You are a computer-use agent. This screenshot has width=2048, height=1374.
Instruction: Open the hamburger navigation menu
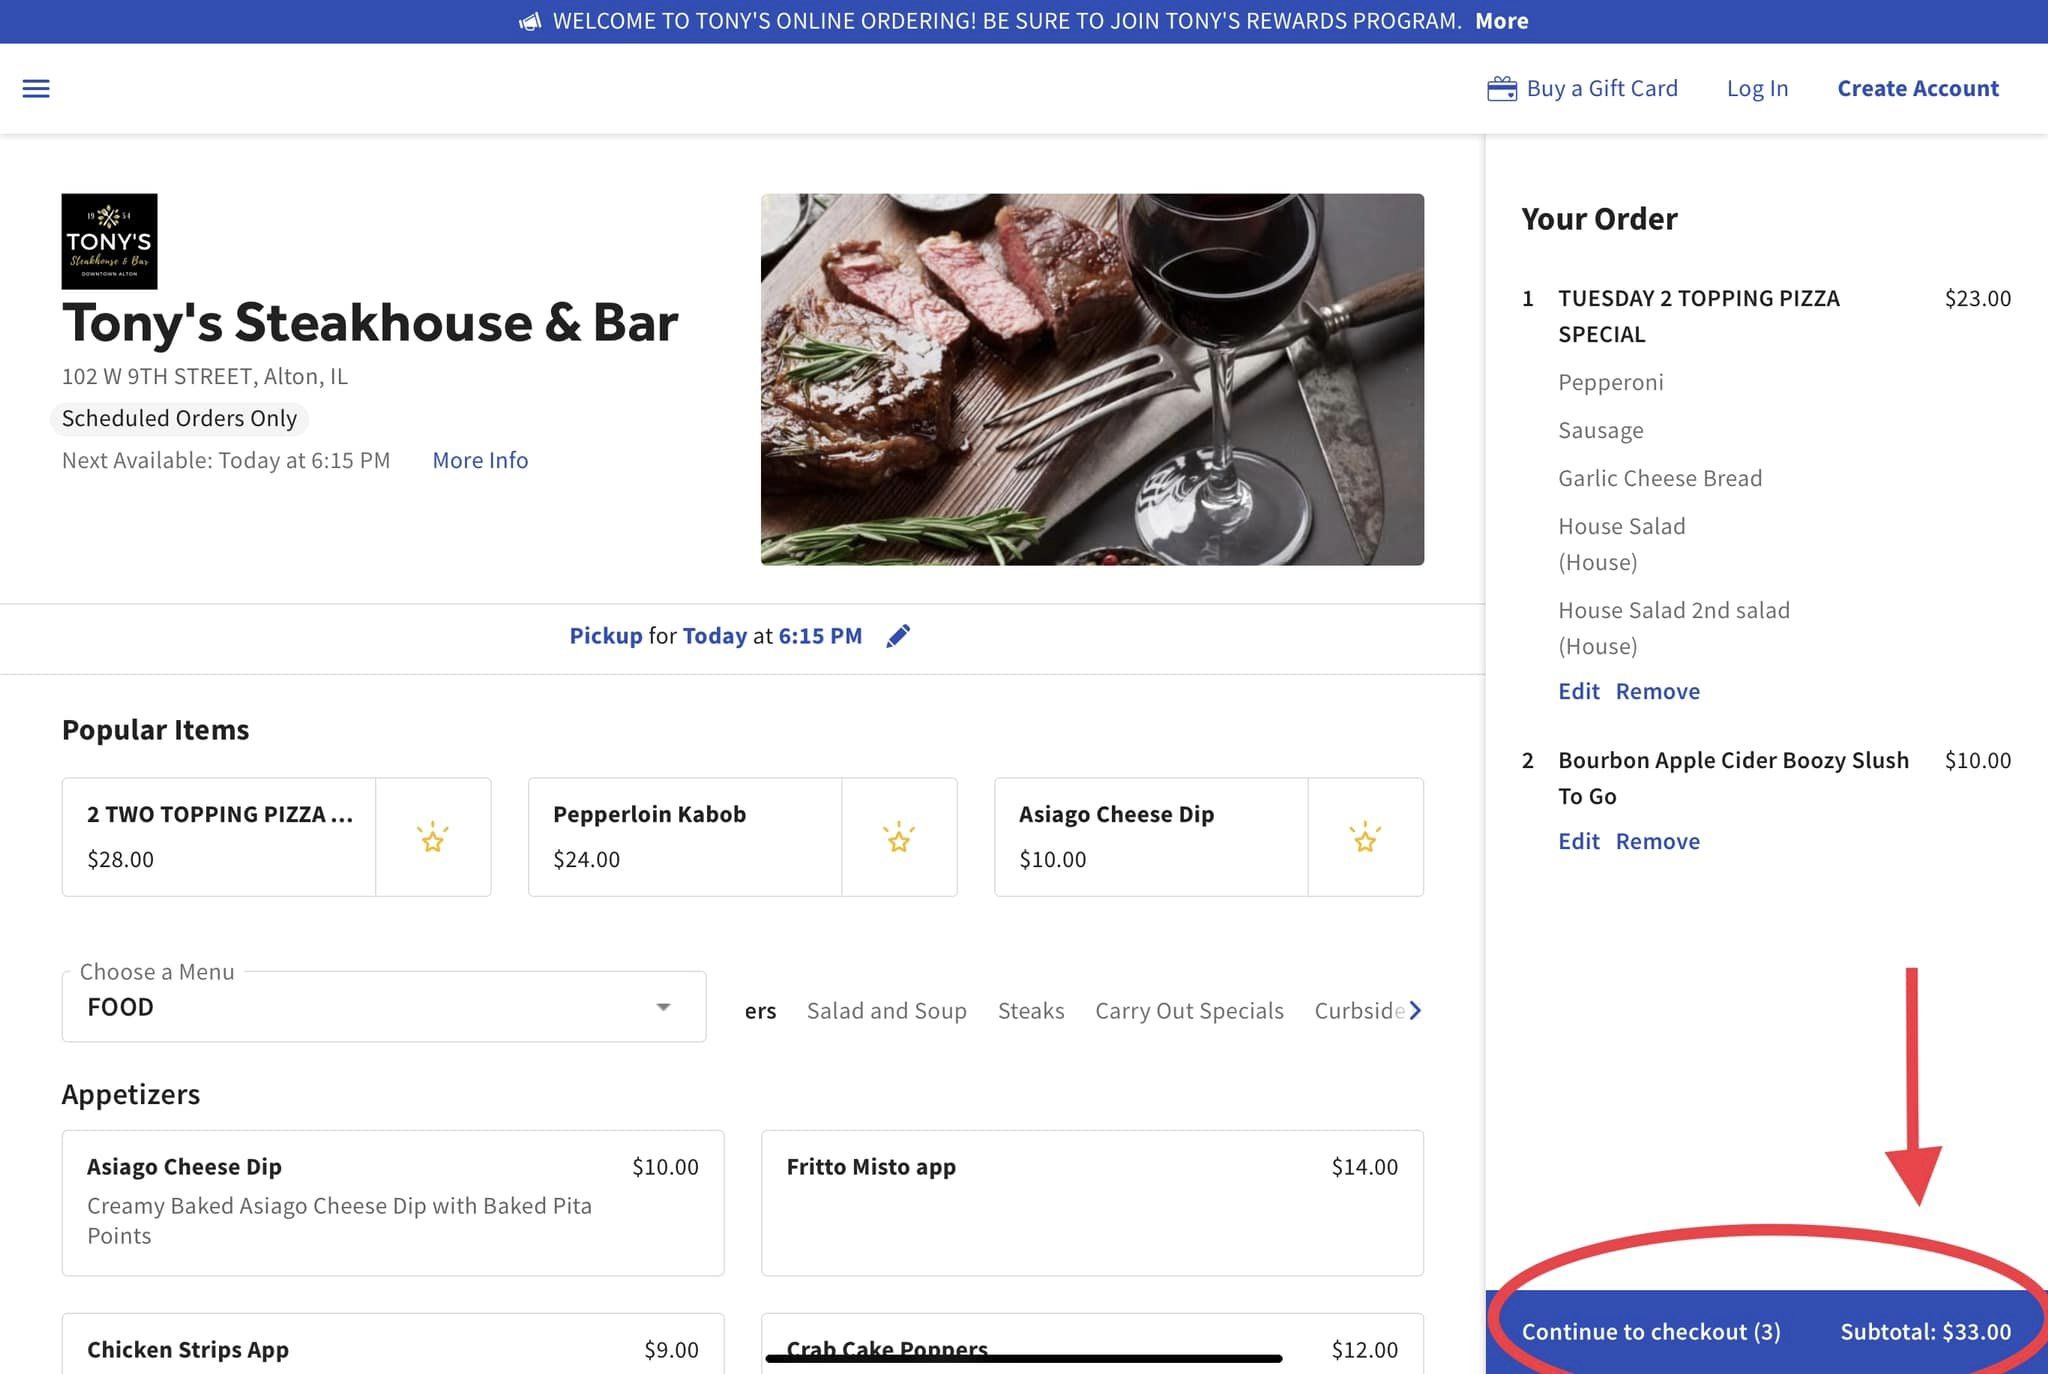pos(36,89)
